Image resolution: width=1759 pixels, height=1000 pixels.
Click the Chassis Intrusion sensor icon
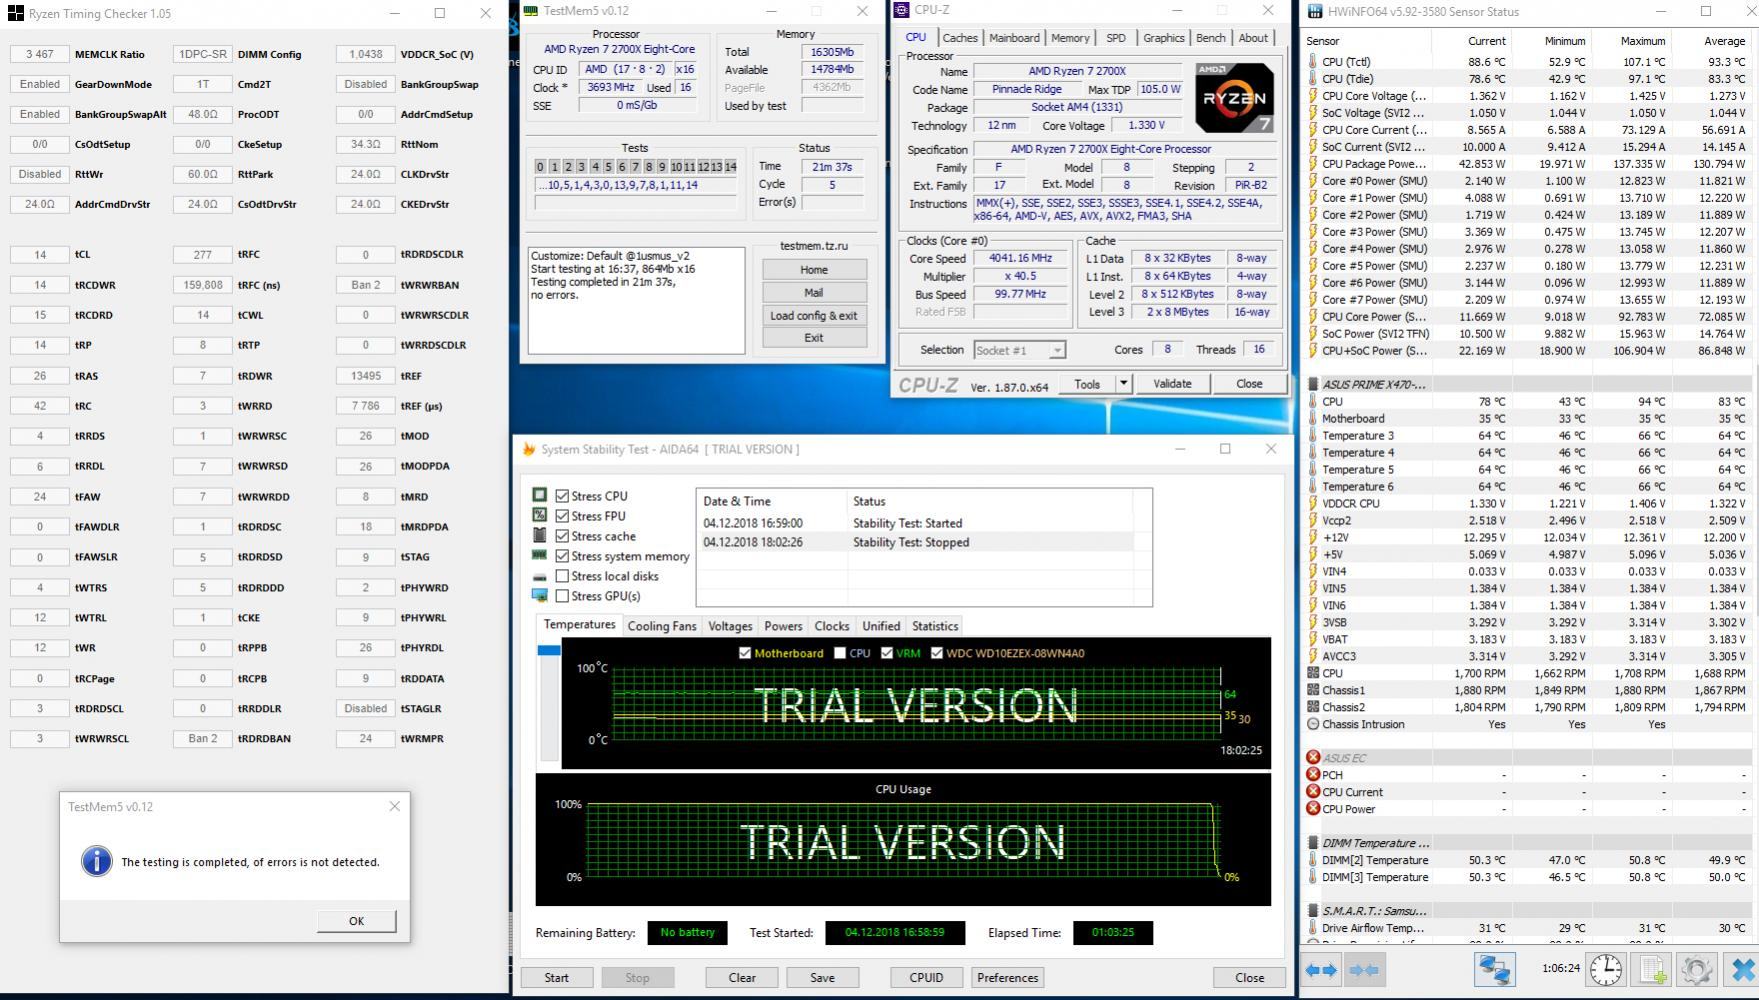pos(1313,724)
